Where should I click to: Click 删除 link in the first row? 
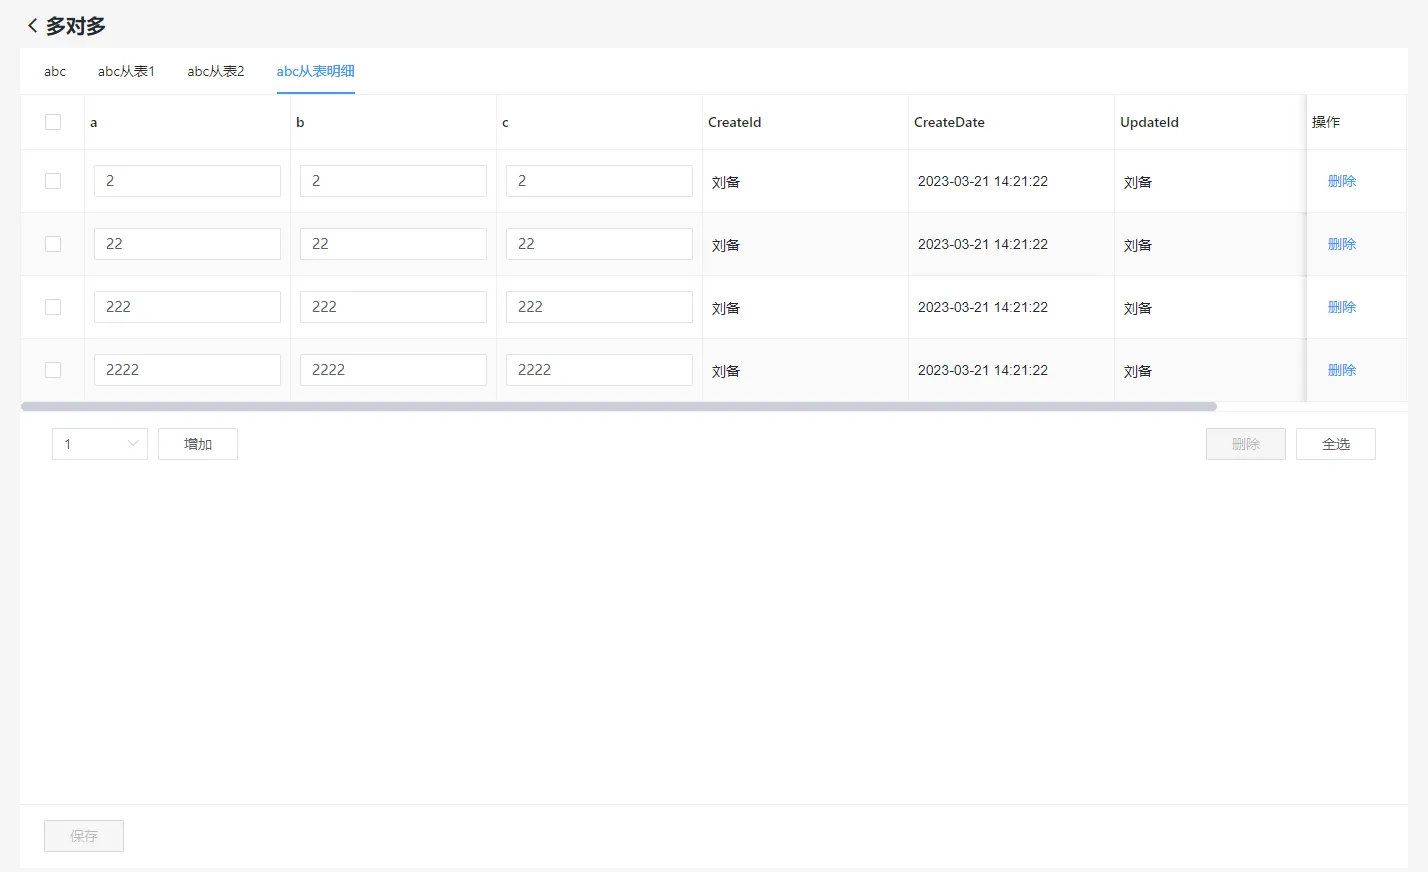(x=1341, y=181)
